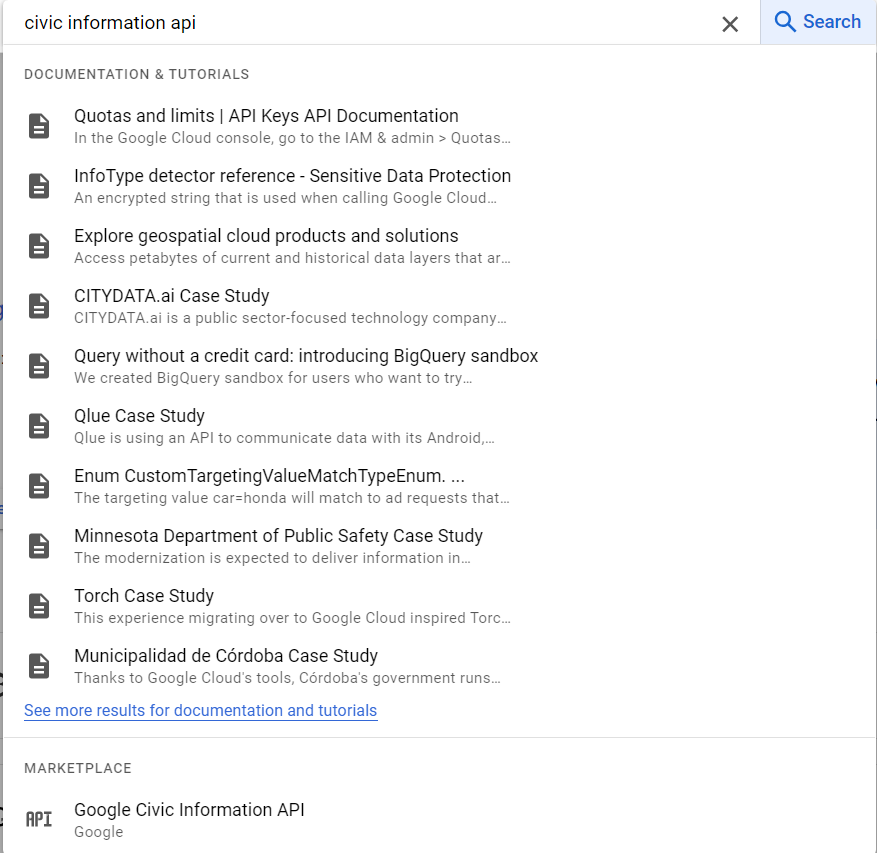Click the document icon beside BigQuery sandbox result

39,366
